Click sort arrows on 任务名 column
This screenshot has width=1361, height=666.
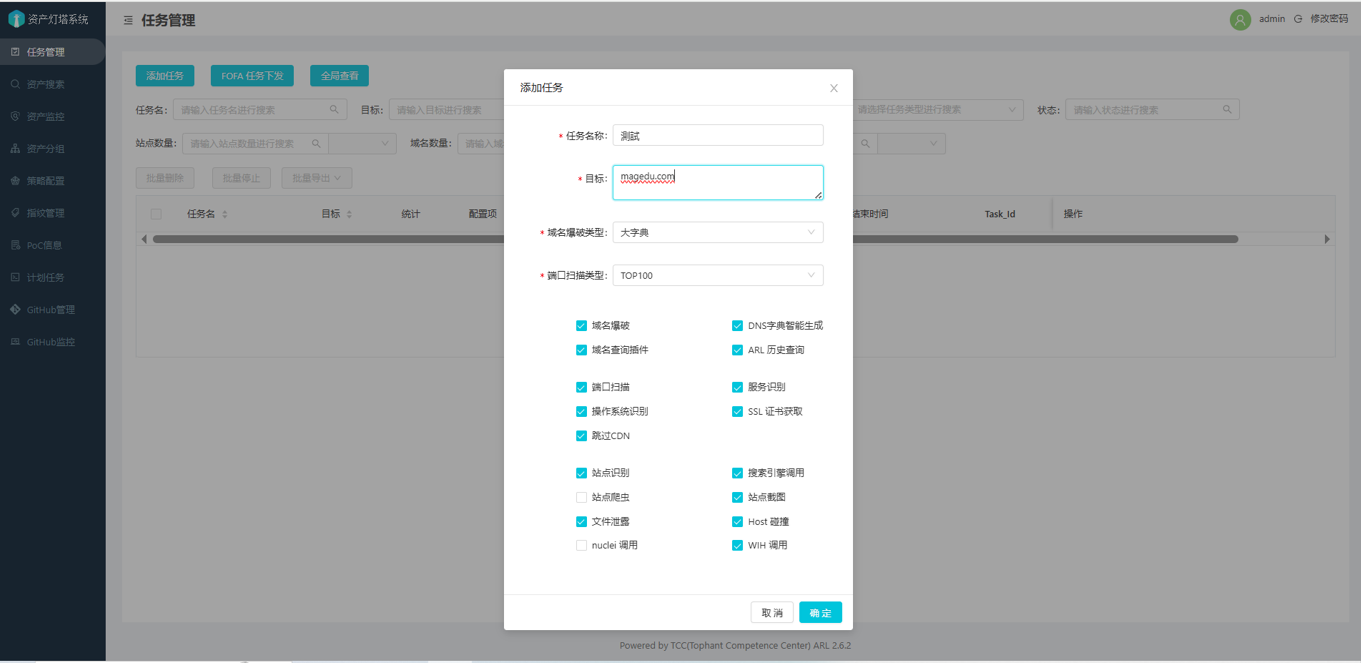pyautogui.click(x=224, y=214)
